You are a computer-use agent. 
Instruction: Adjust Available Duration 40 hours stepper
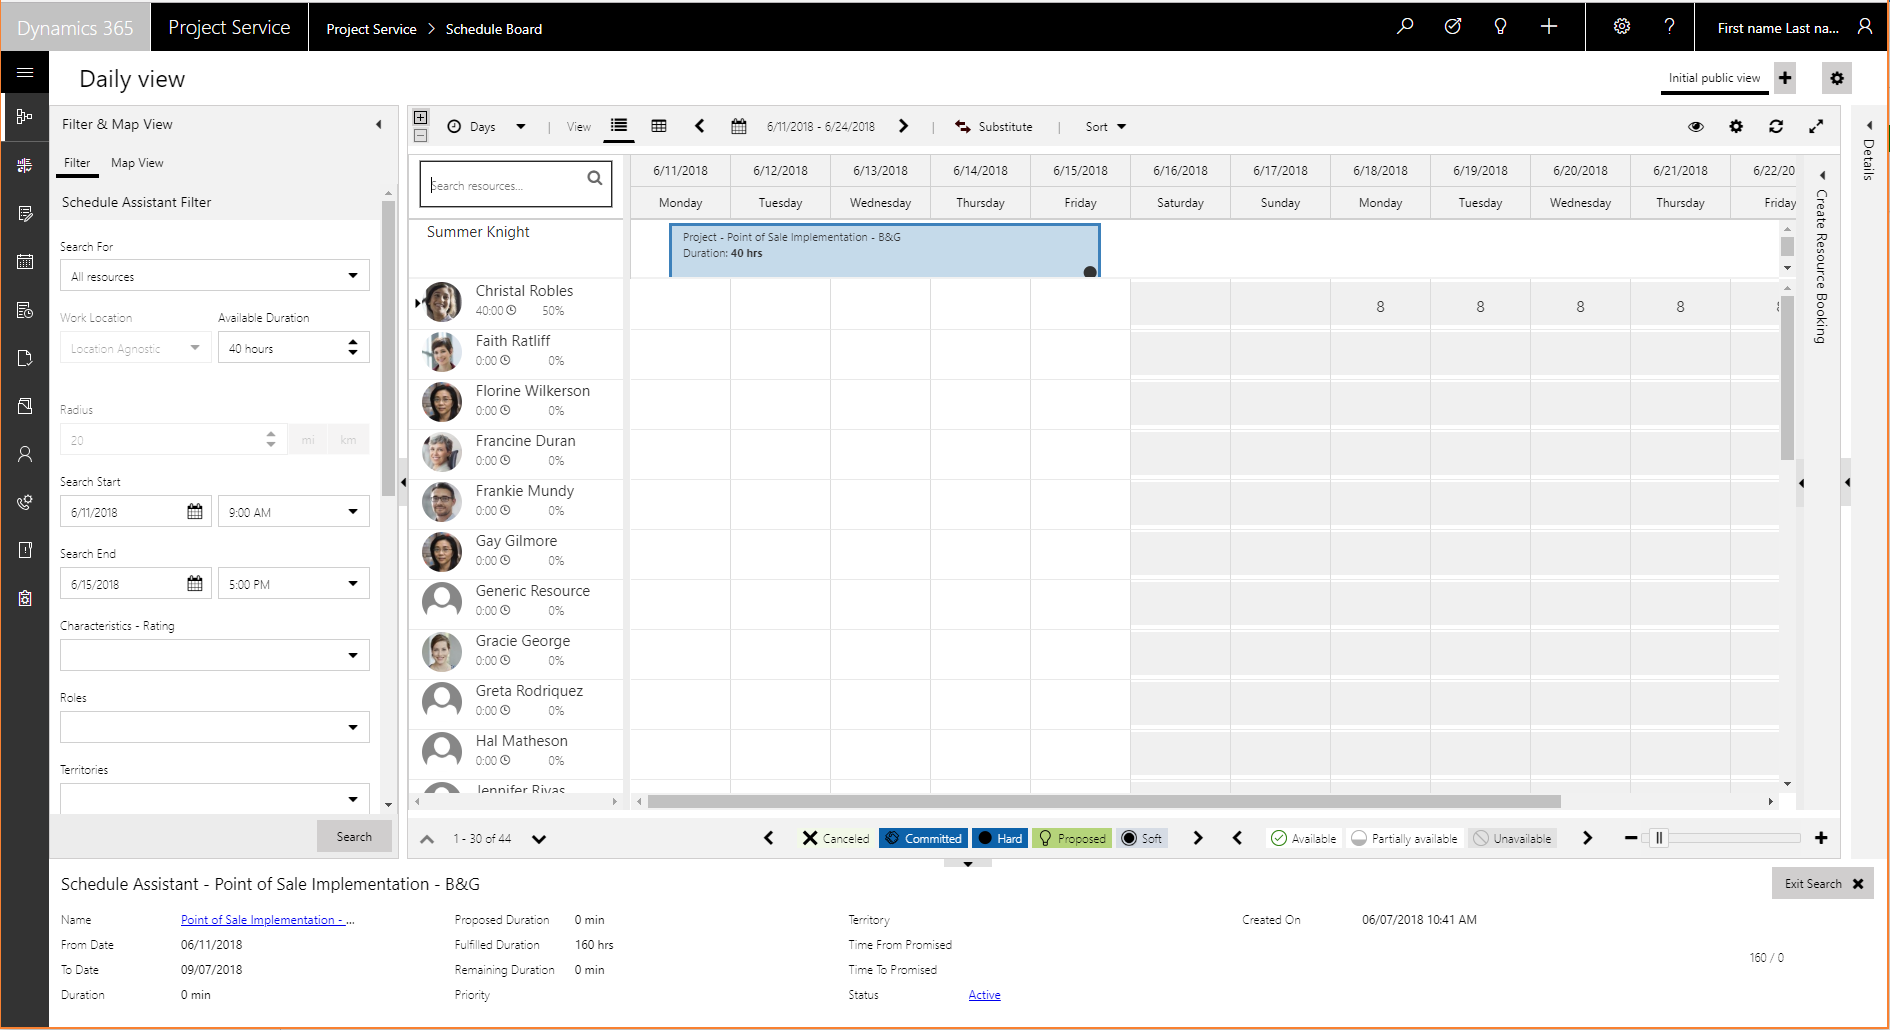coord(353,348)
